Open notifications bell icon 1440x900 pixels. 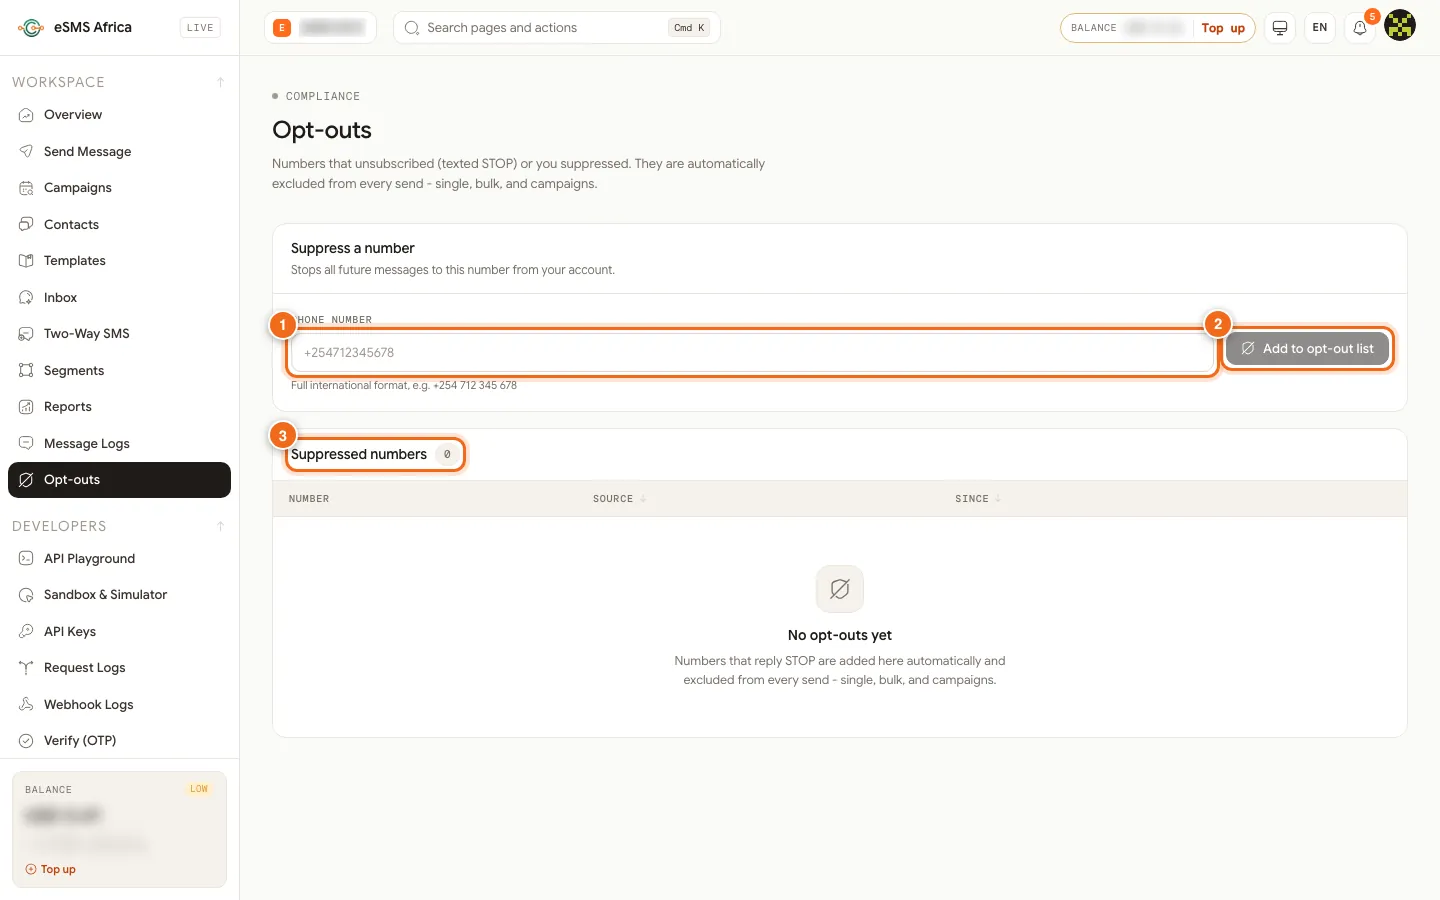click(1360, 28)
